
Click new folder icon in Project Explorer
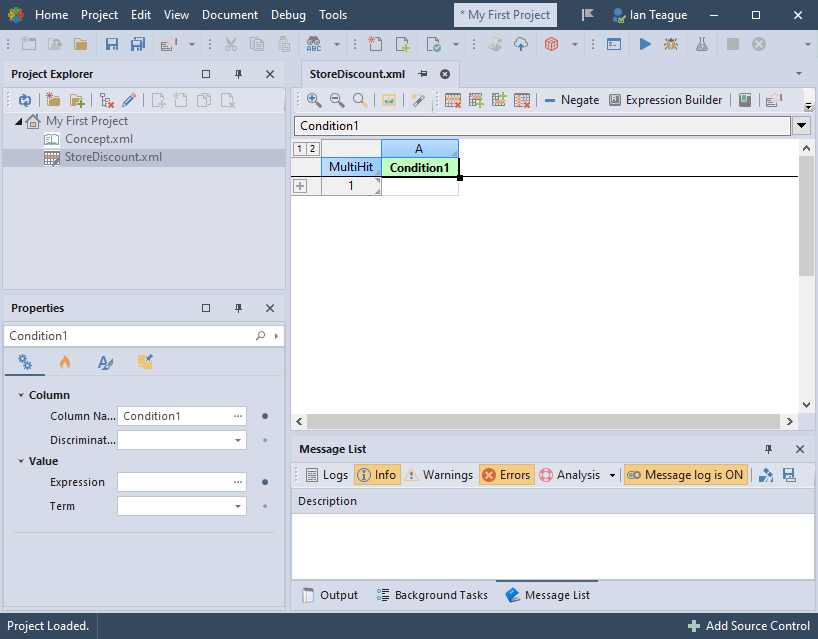pos(53,100)
